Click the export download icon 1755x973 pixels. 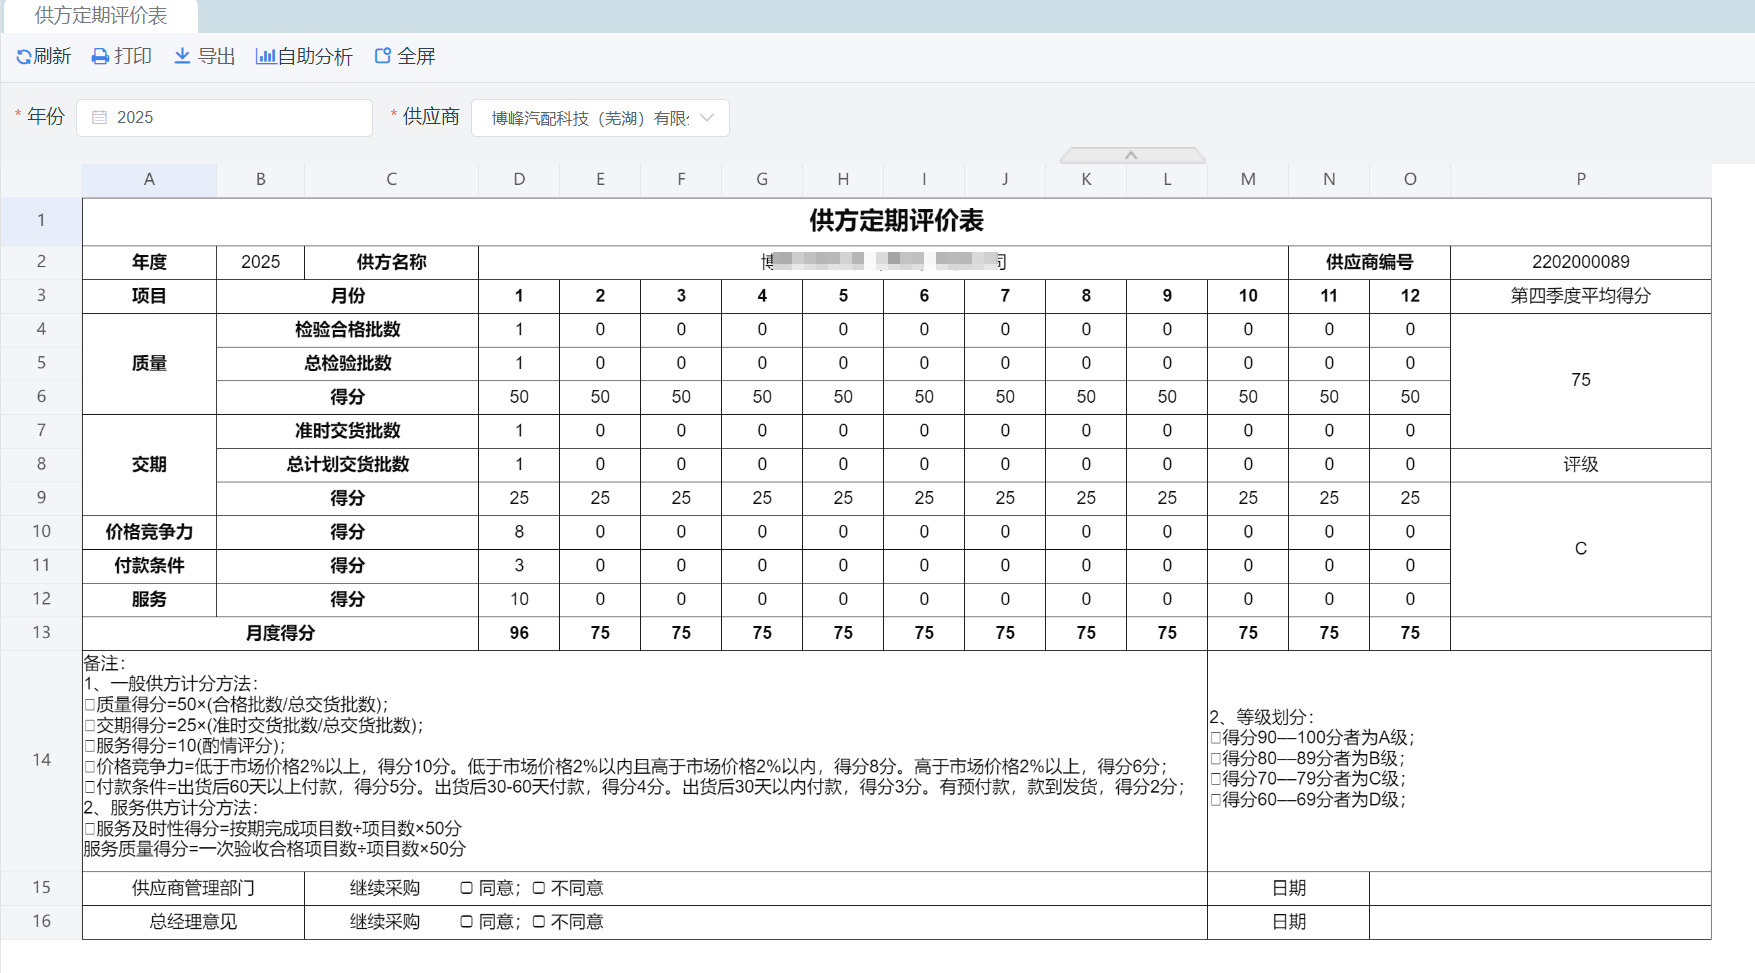[182, 56]
